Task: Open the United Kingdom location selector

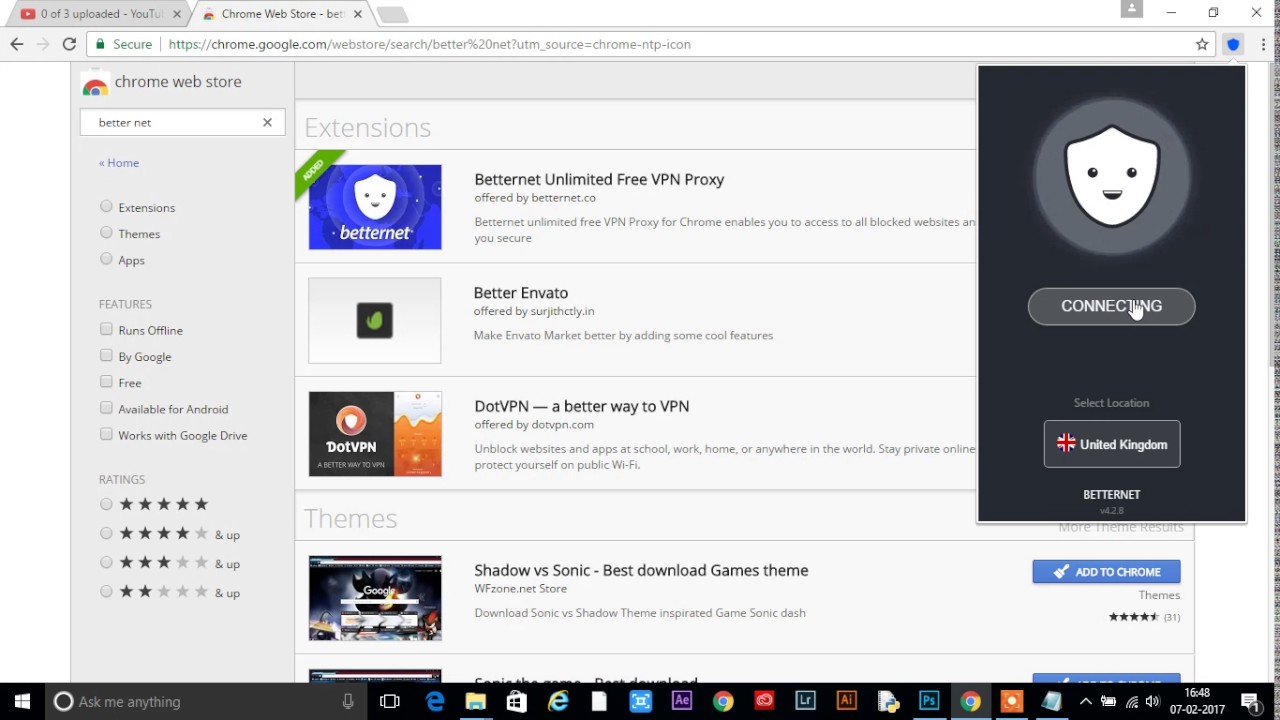Action: click(1112, 444)
